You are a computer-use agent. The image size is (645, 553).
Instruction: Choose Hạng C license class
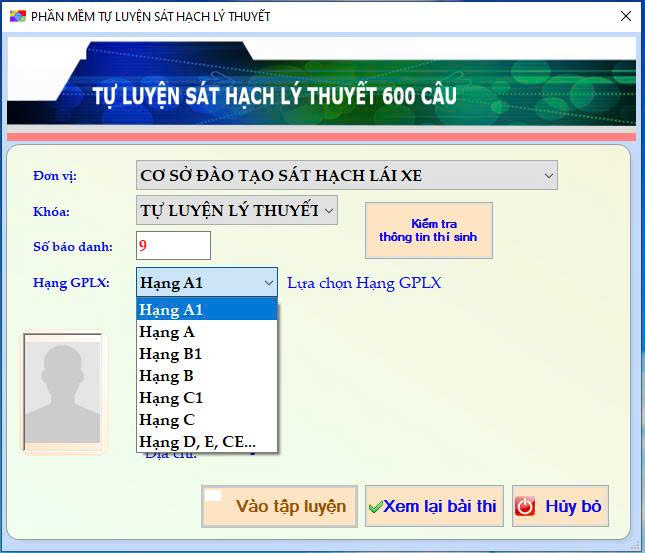[x=206, y=420]
